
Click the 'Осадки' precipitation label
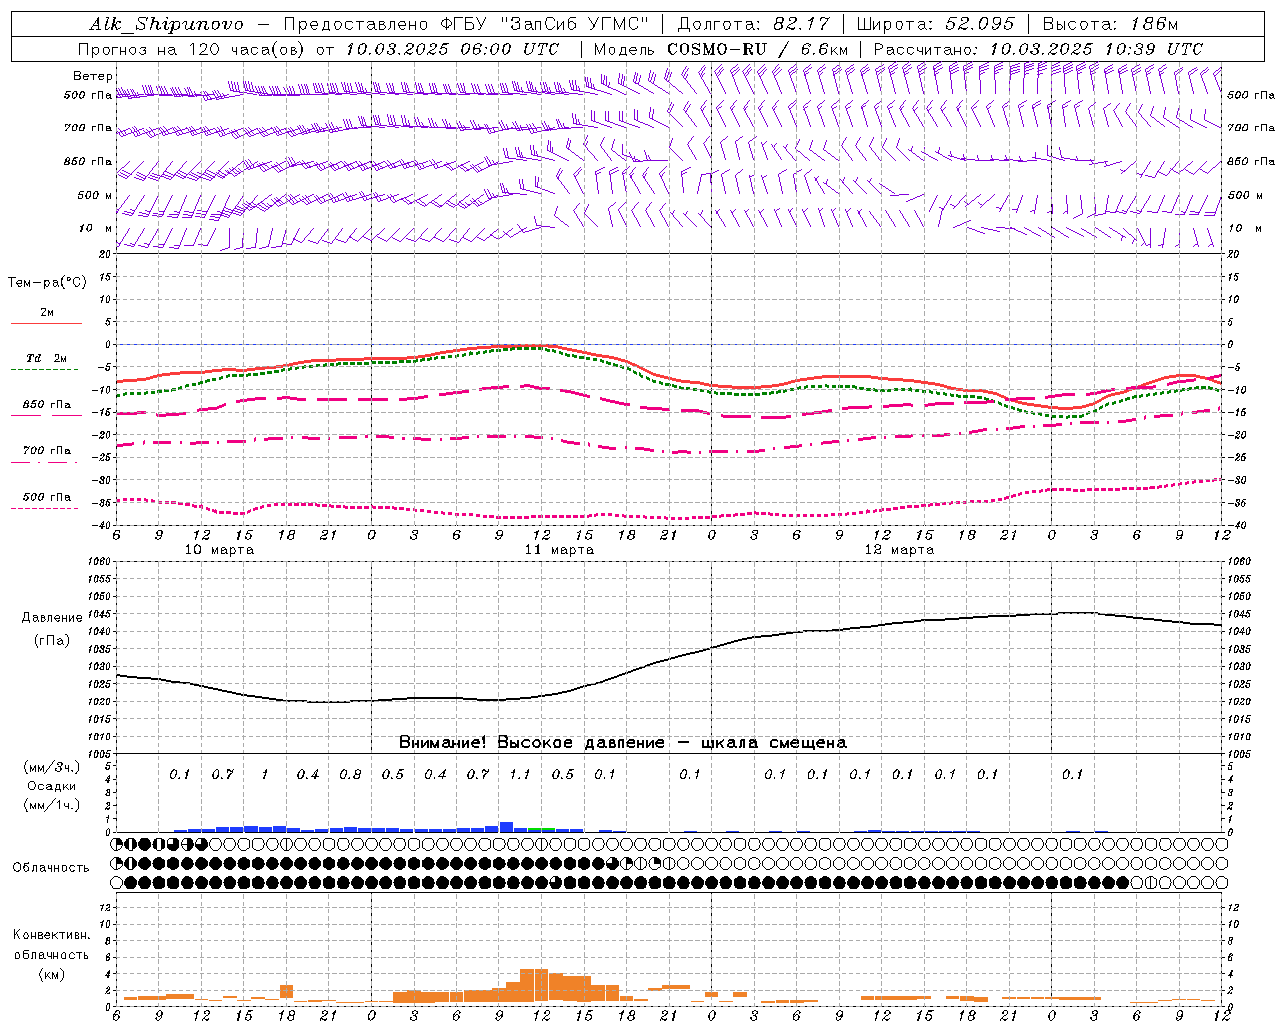point(52,786)
